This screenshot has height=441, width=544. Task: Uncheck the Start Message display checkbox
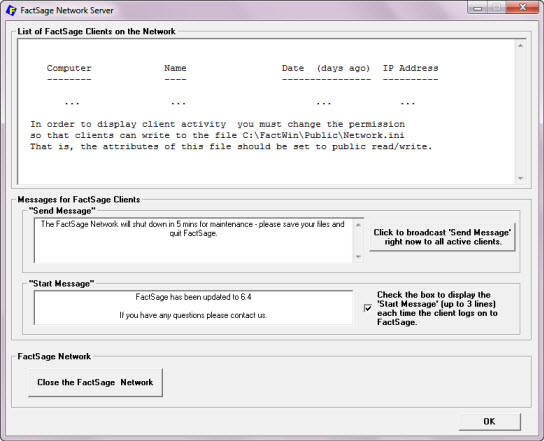(x=368, y=308)
